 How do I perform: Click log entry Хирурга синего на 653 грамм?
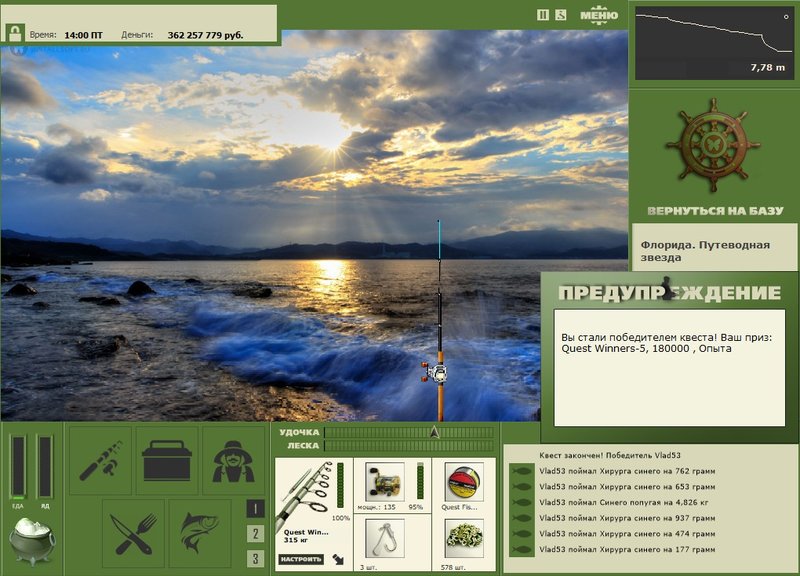point(627,487)
